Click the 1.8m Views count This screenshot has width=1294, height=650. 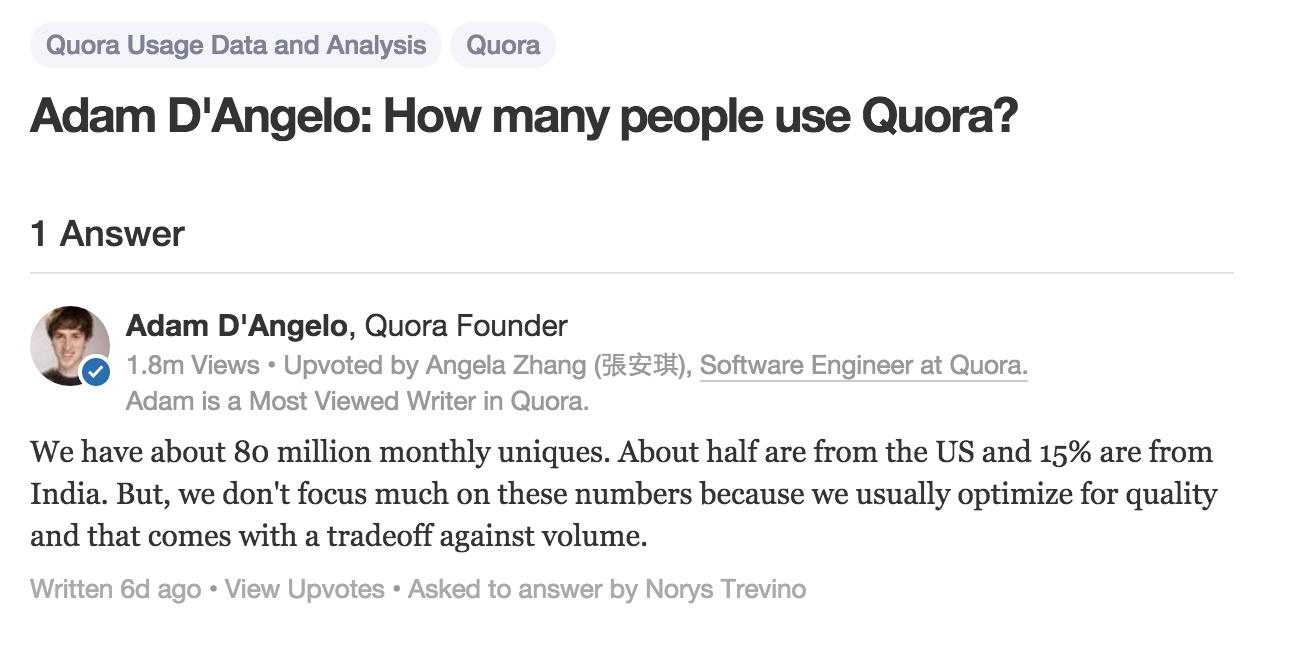(x=192, y=365)
